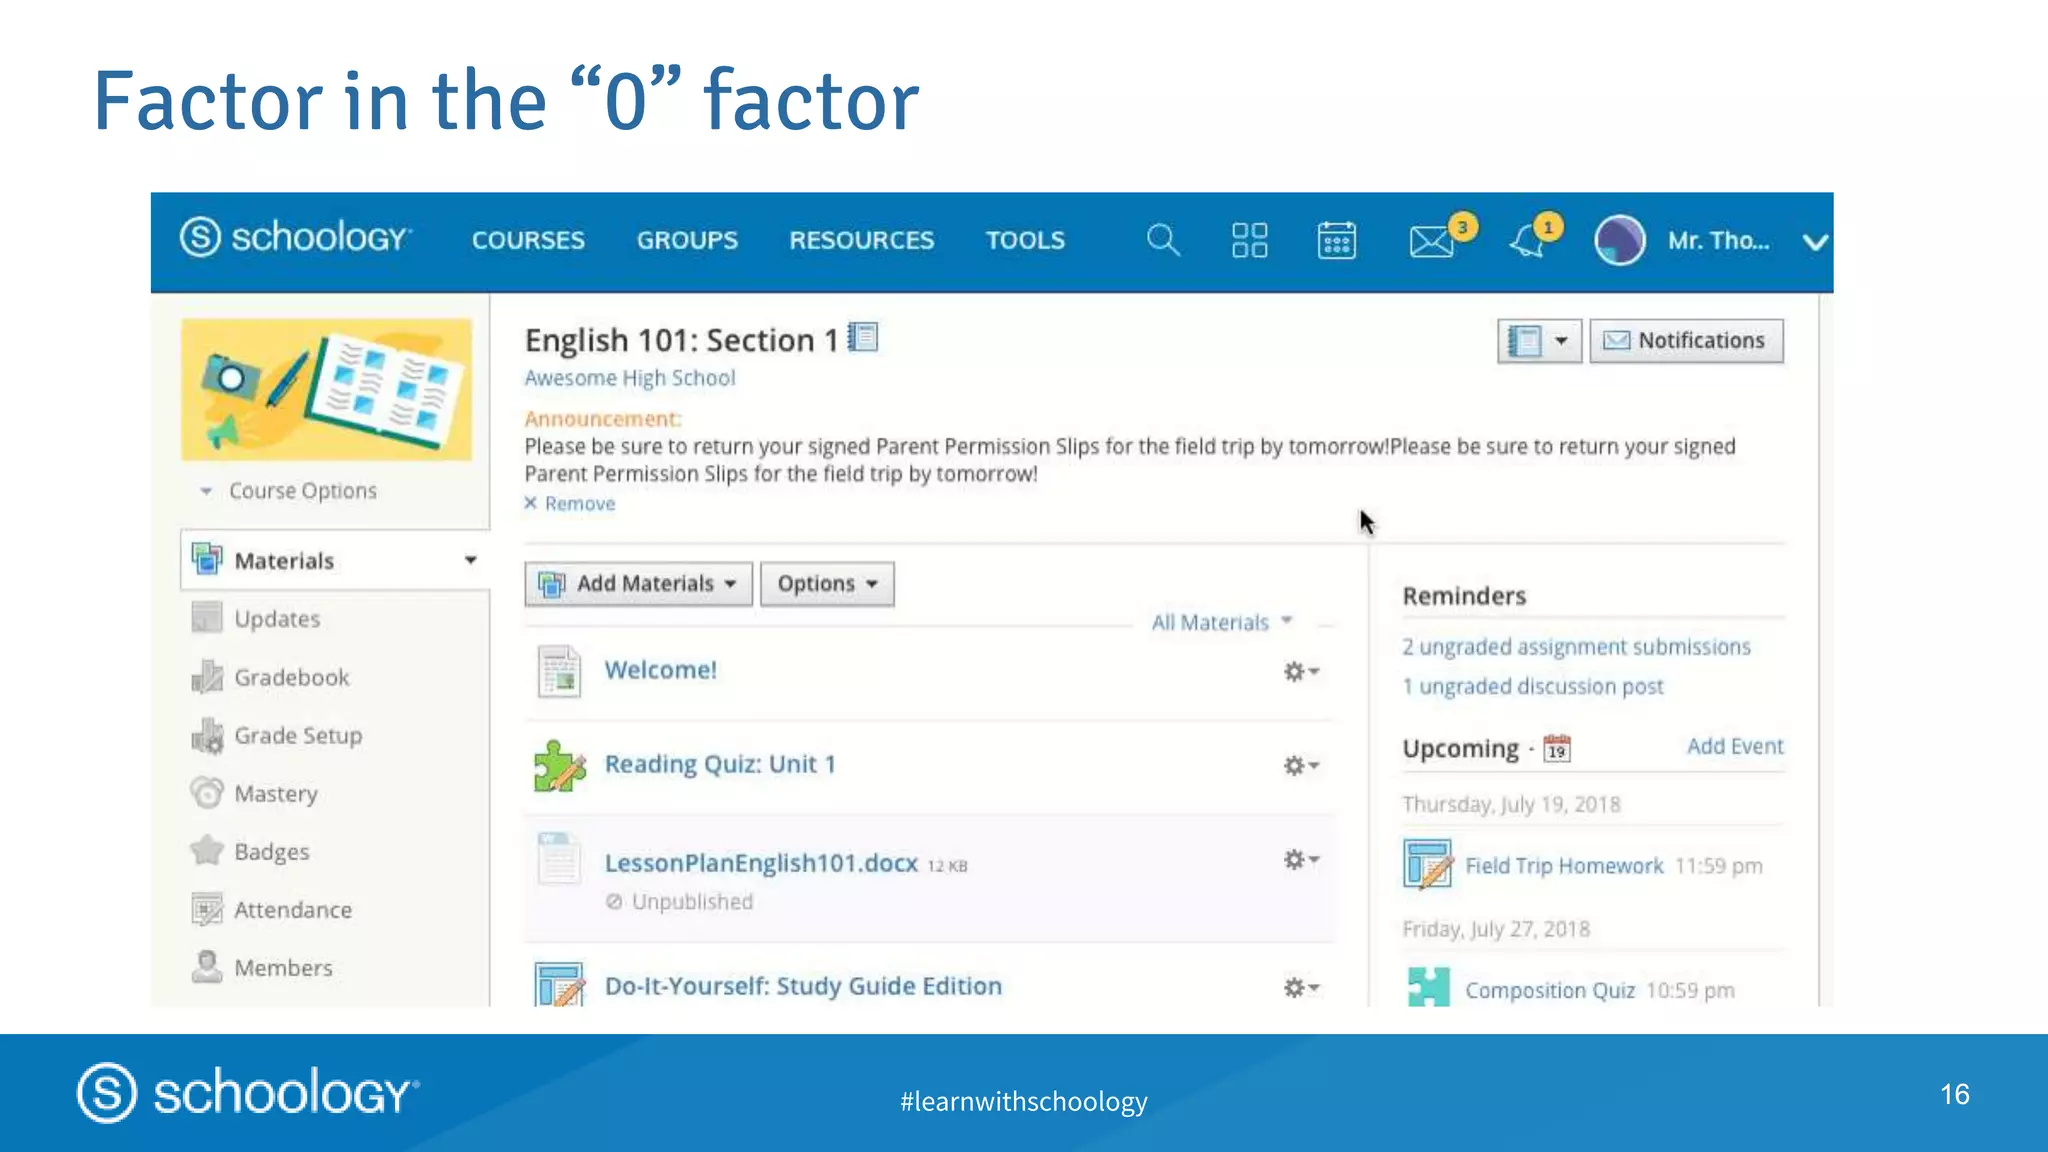Open Composition Quiz event
2048x1152 pixels.
point(1550,990)
